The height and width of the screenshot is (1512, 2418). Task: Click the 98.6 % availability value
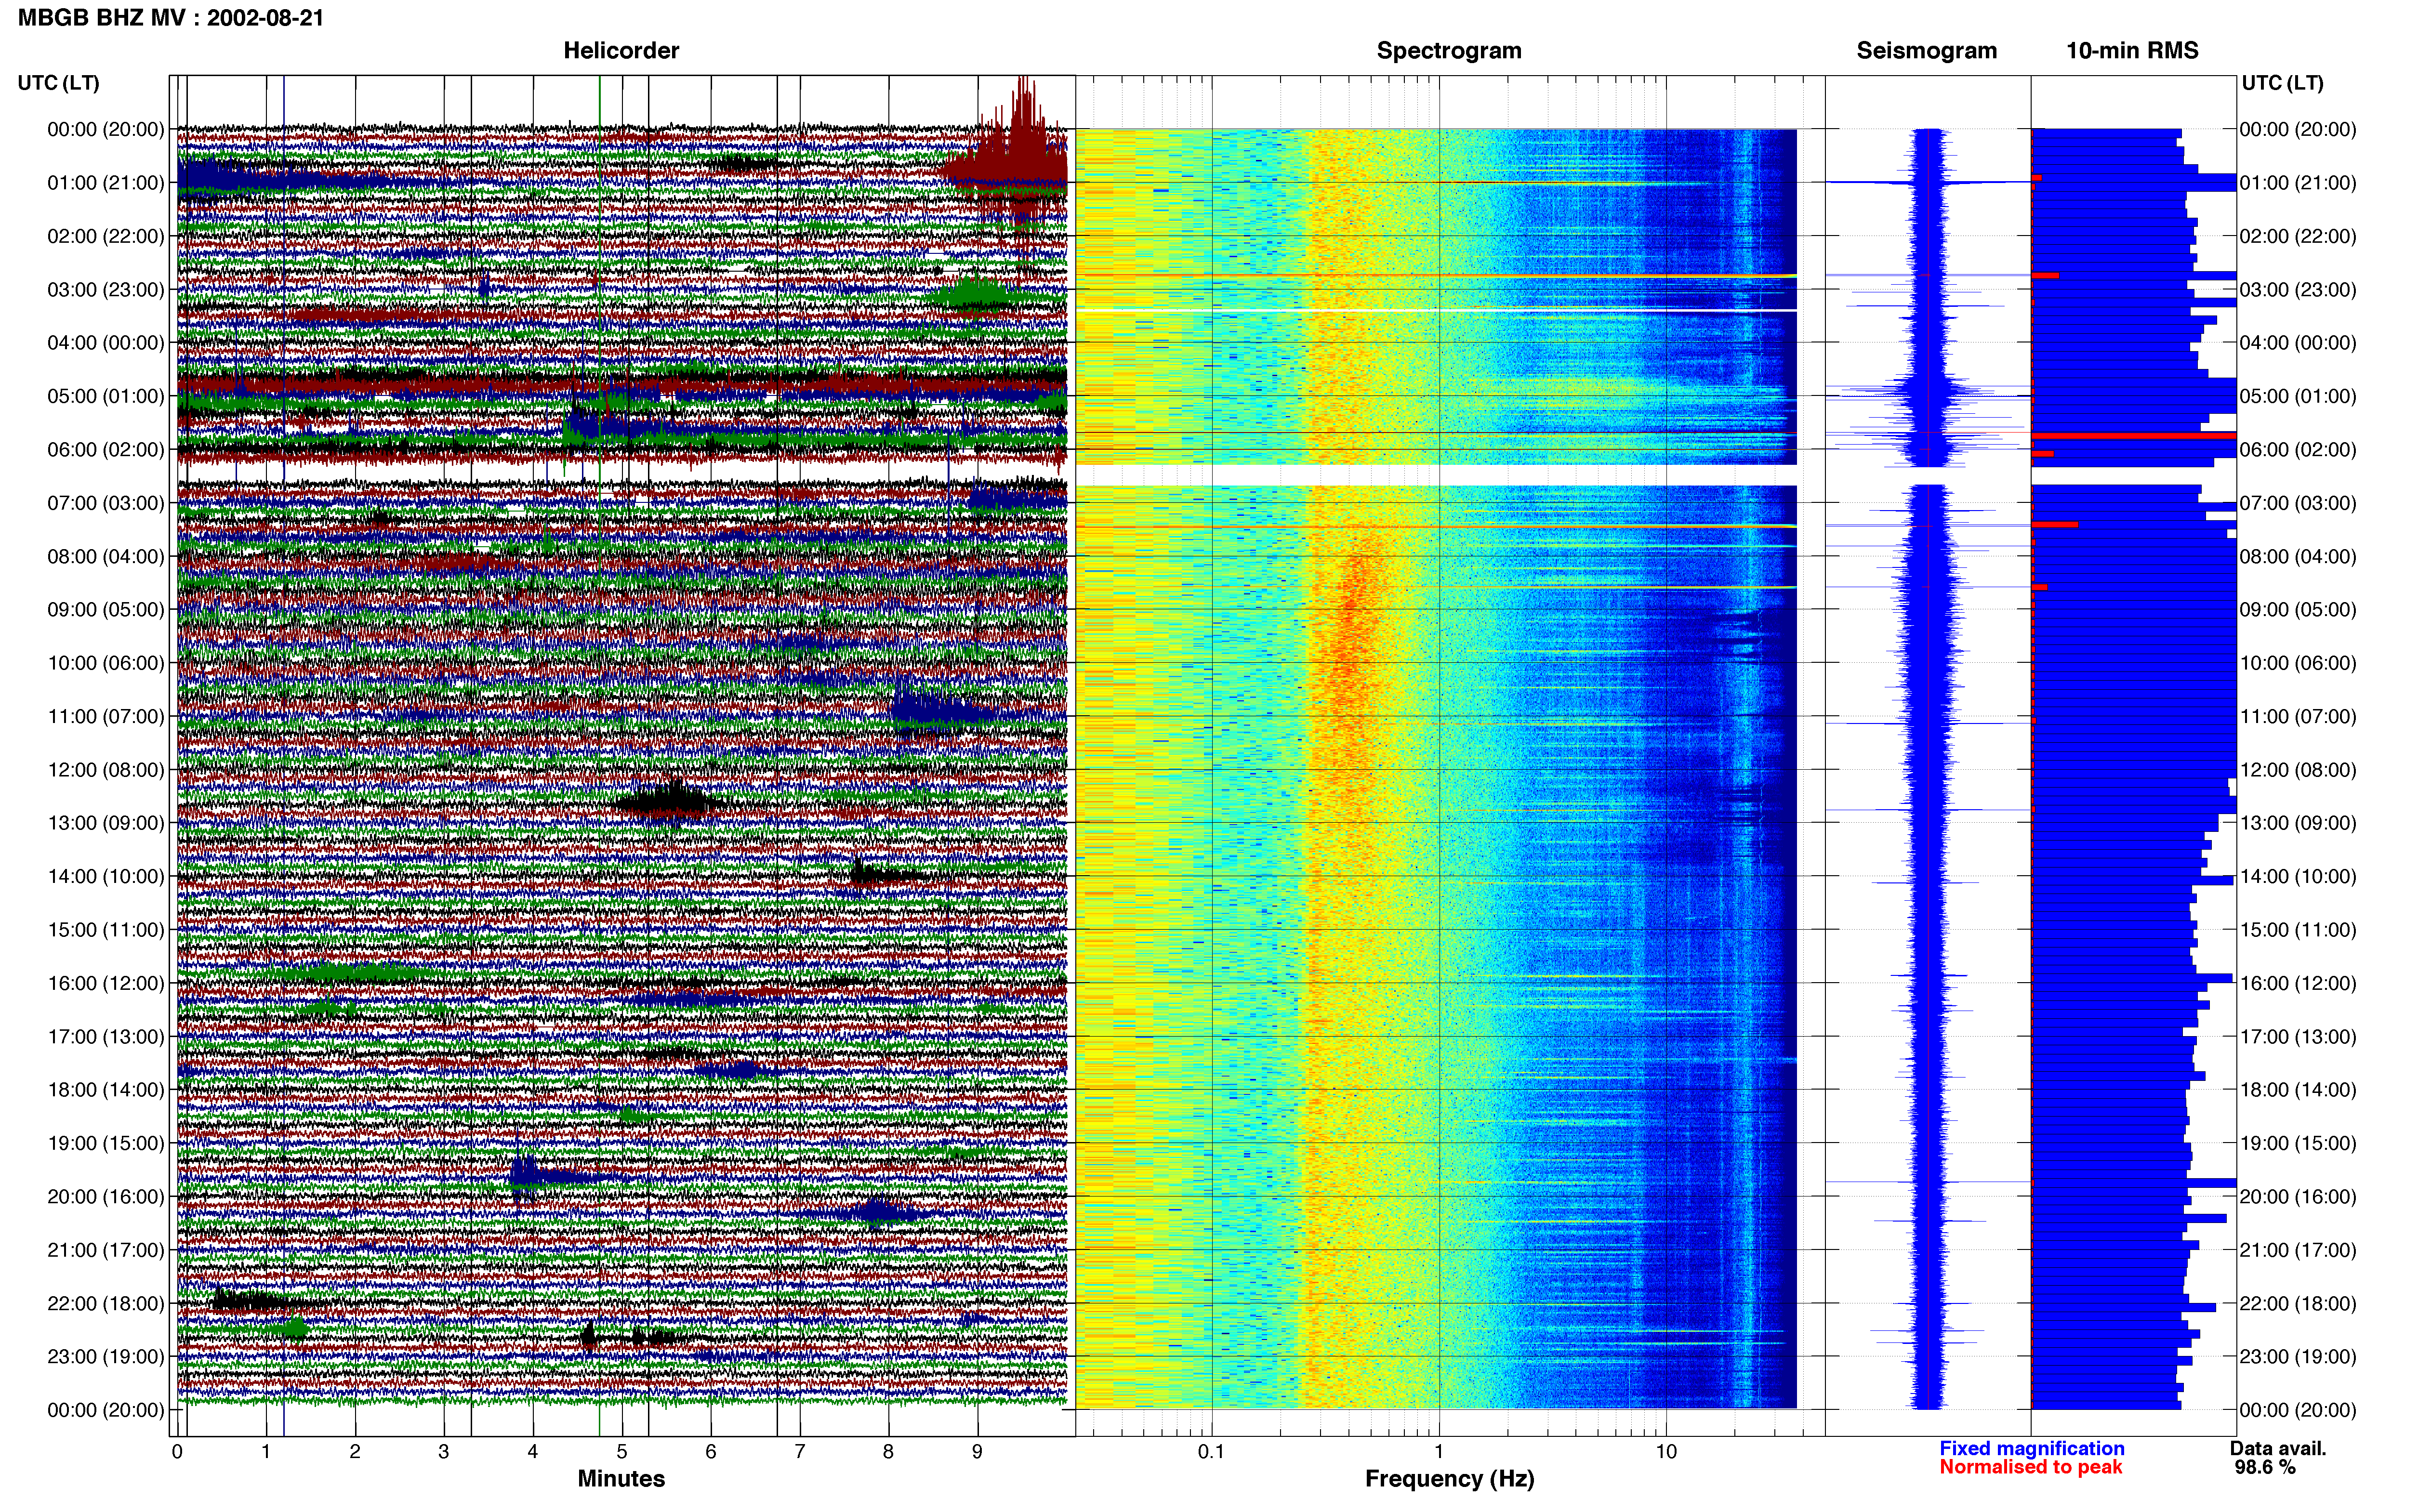(2265, 1467)
